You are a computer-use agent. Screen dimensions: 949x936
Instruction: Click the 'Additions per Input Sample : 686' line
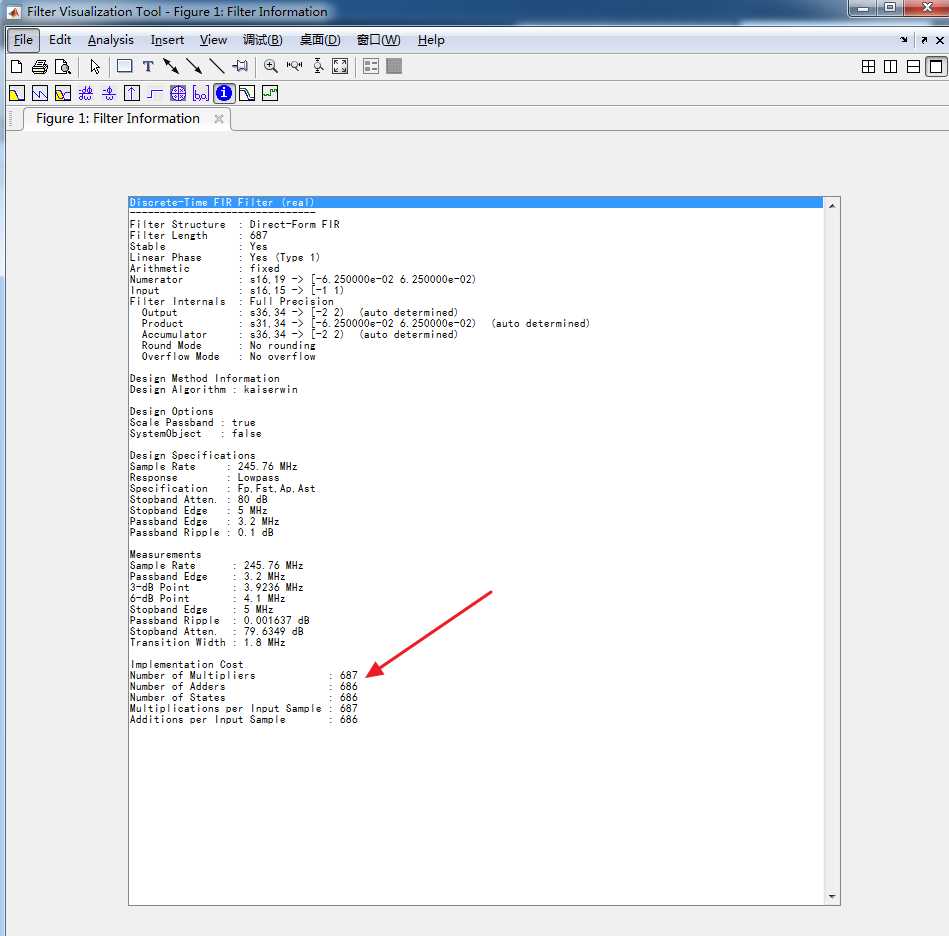(244, 719)
